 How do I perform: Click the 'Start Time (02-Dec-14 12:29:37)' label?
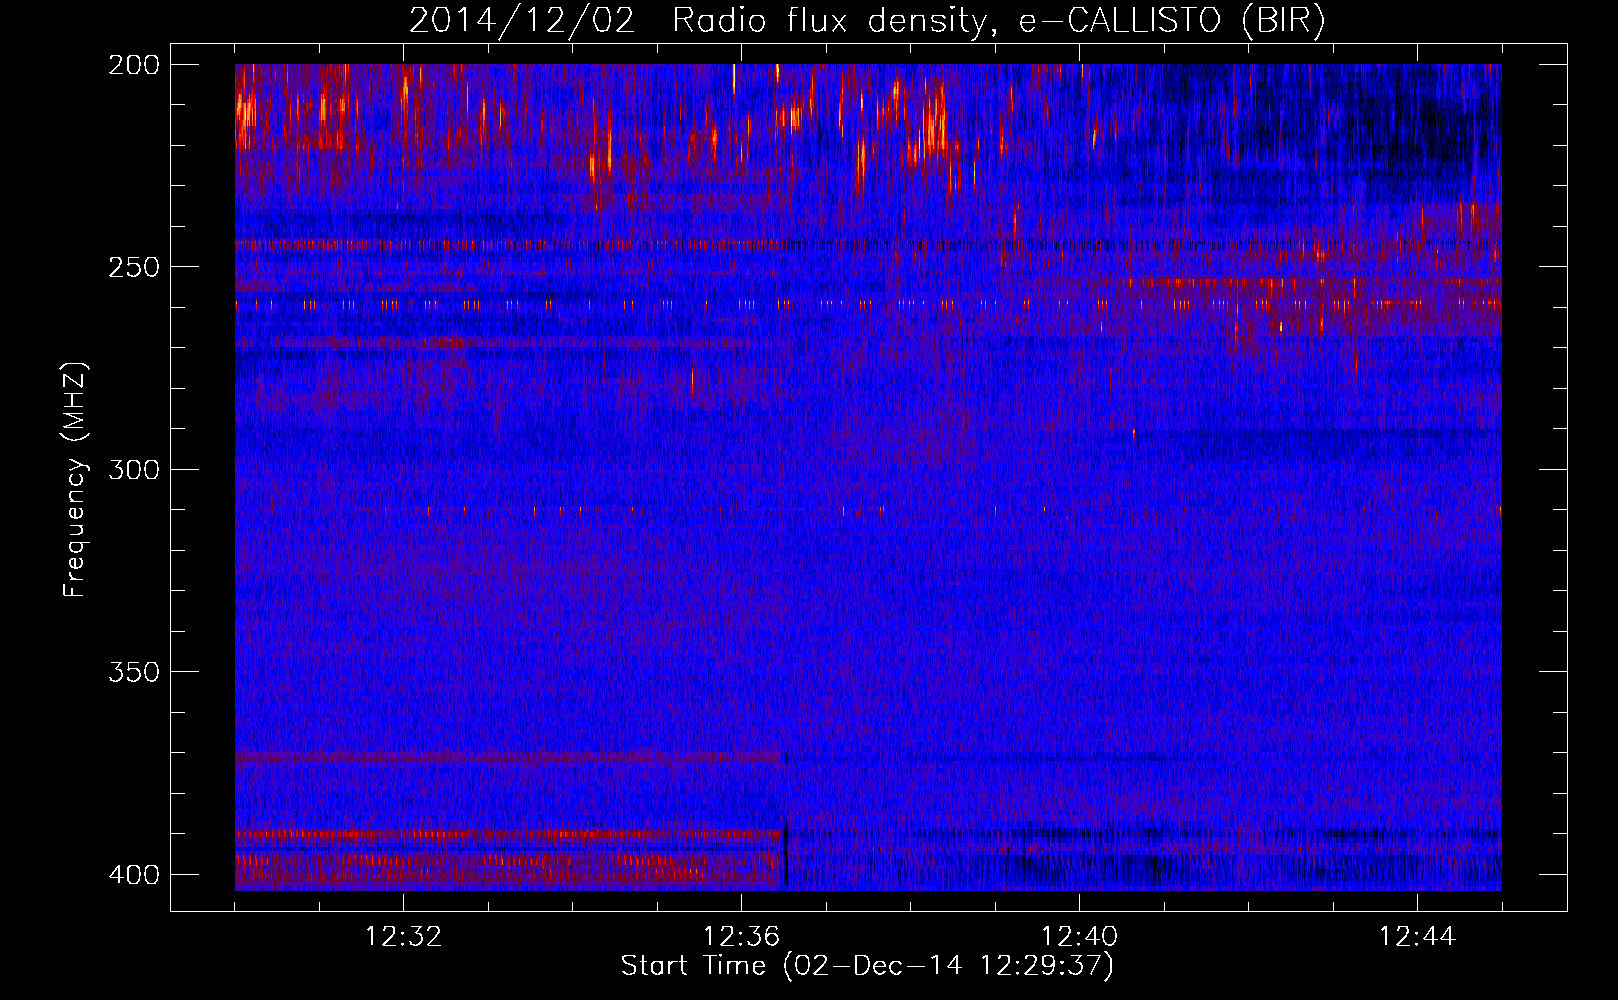[867, 966]
